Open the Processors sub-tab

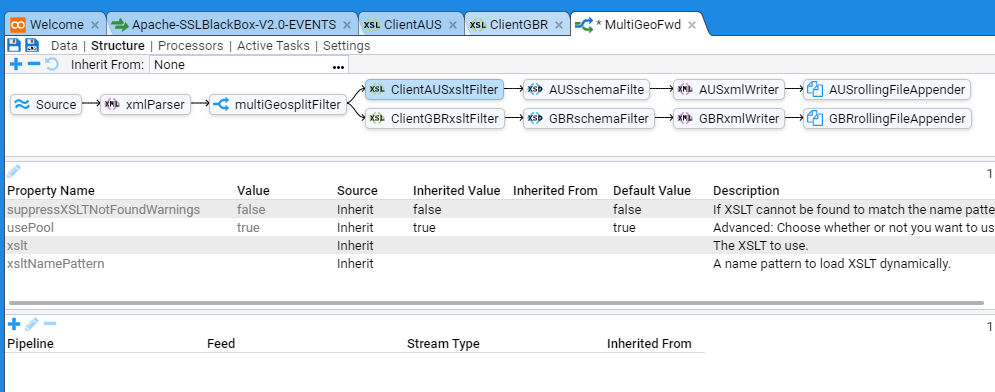click(190, 46)
